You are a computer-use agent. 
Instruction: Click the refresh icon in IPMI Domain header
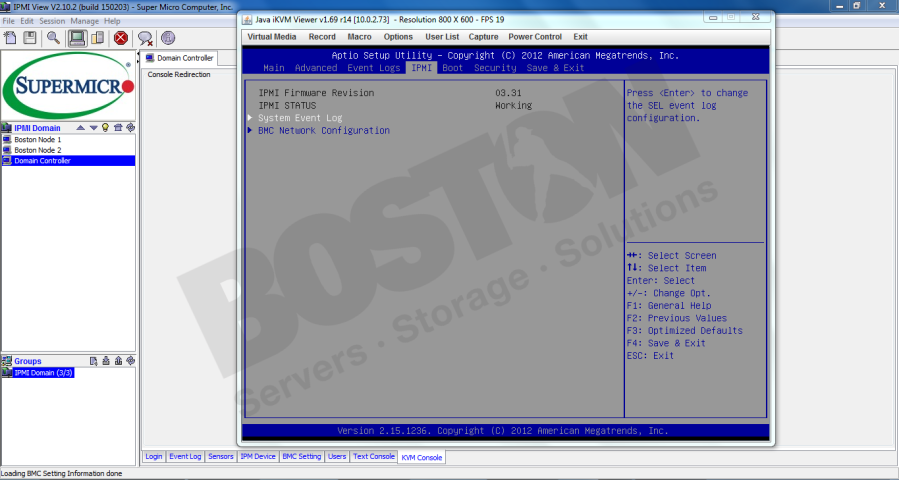130,127
